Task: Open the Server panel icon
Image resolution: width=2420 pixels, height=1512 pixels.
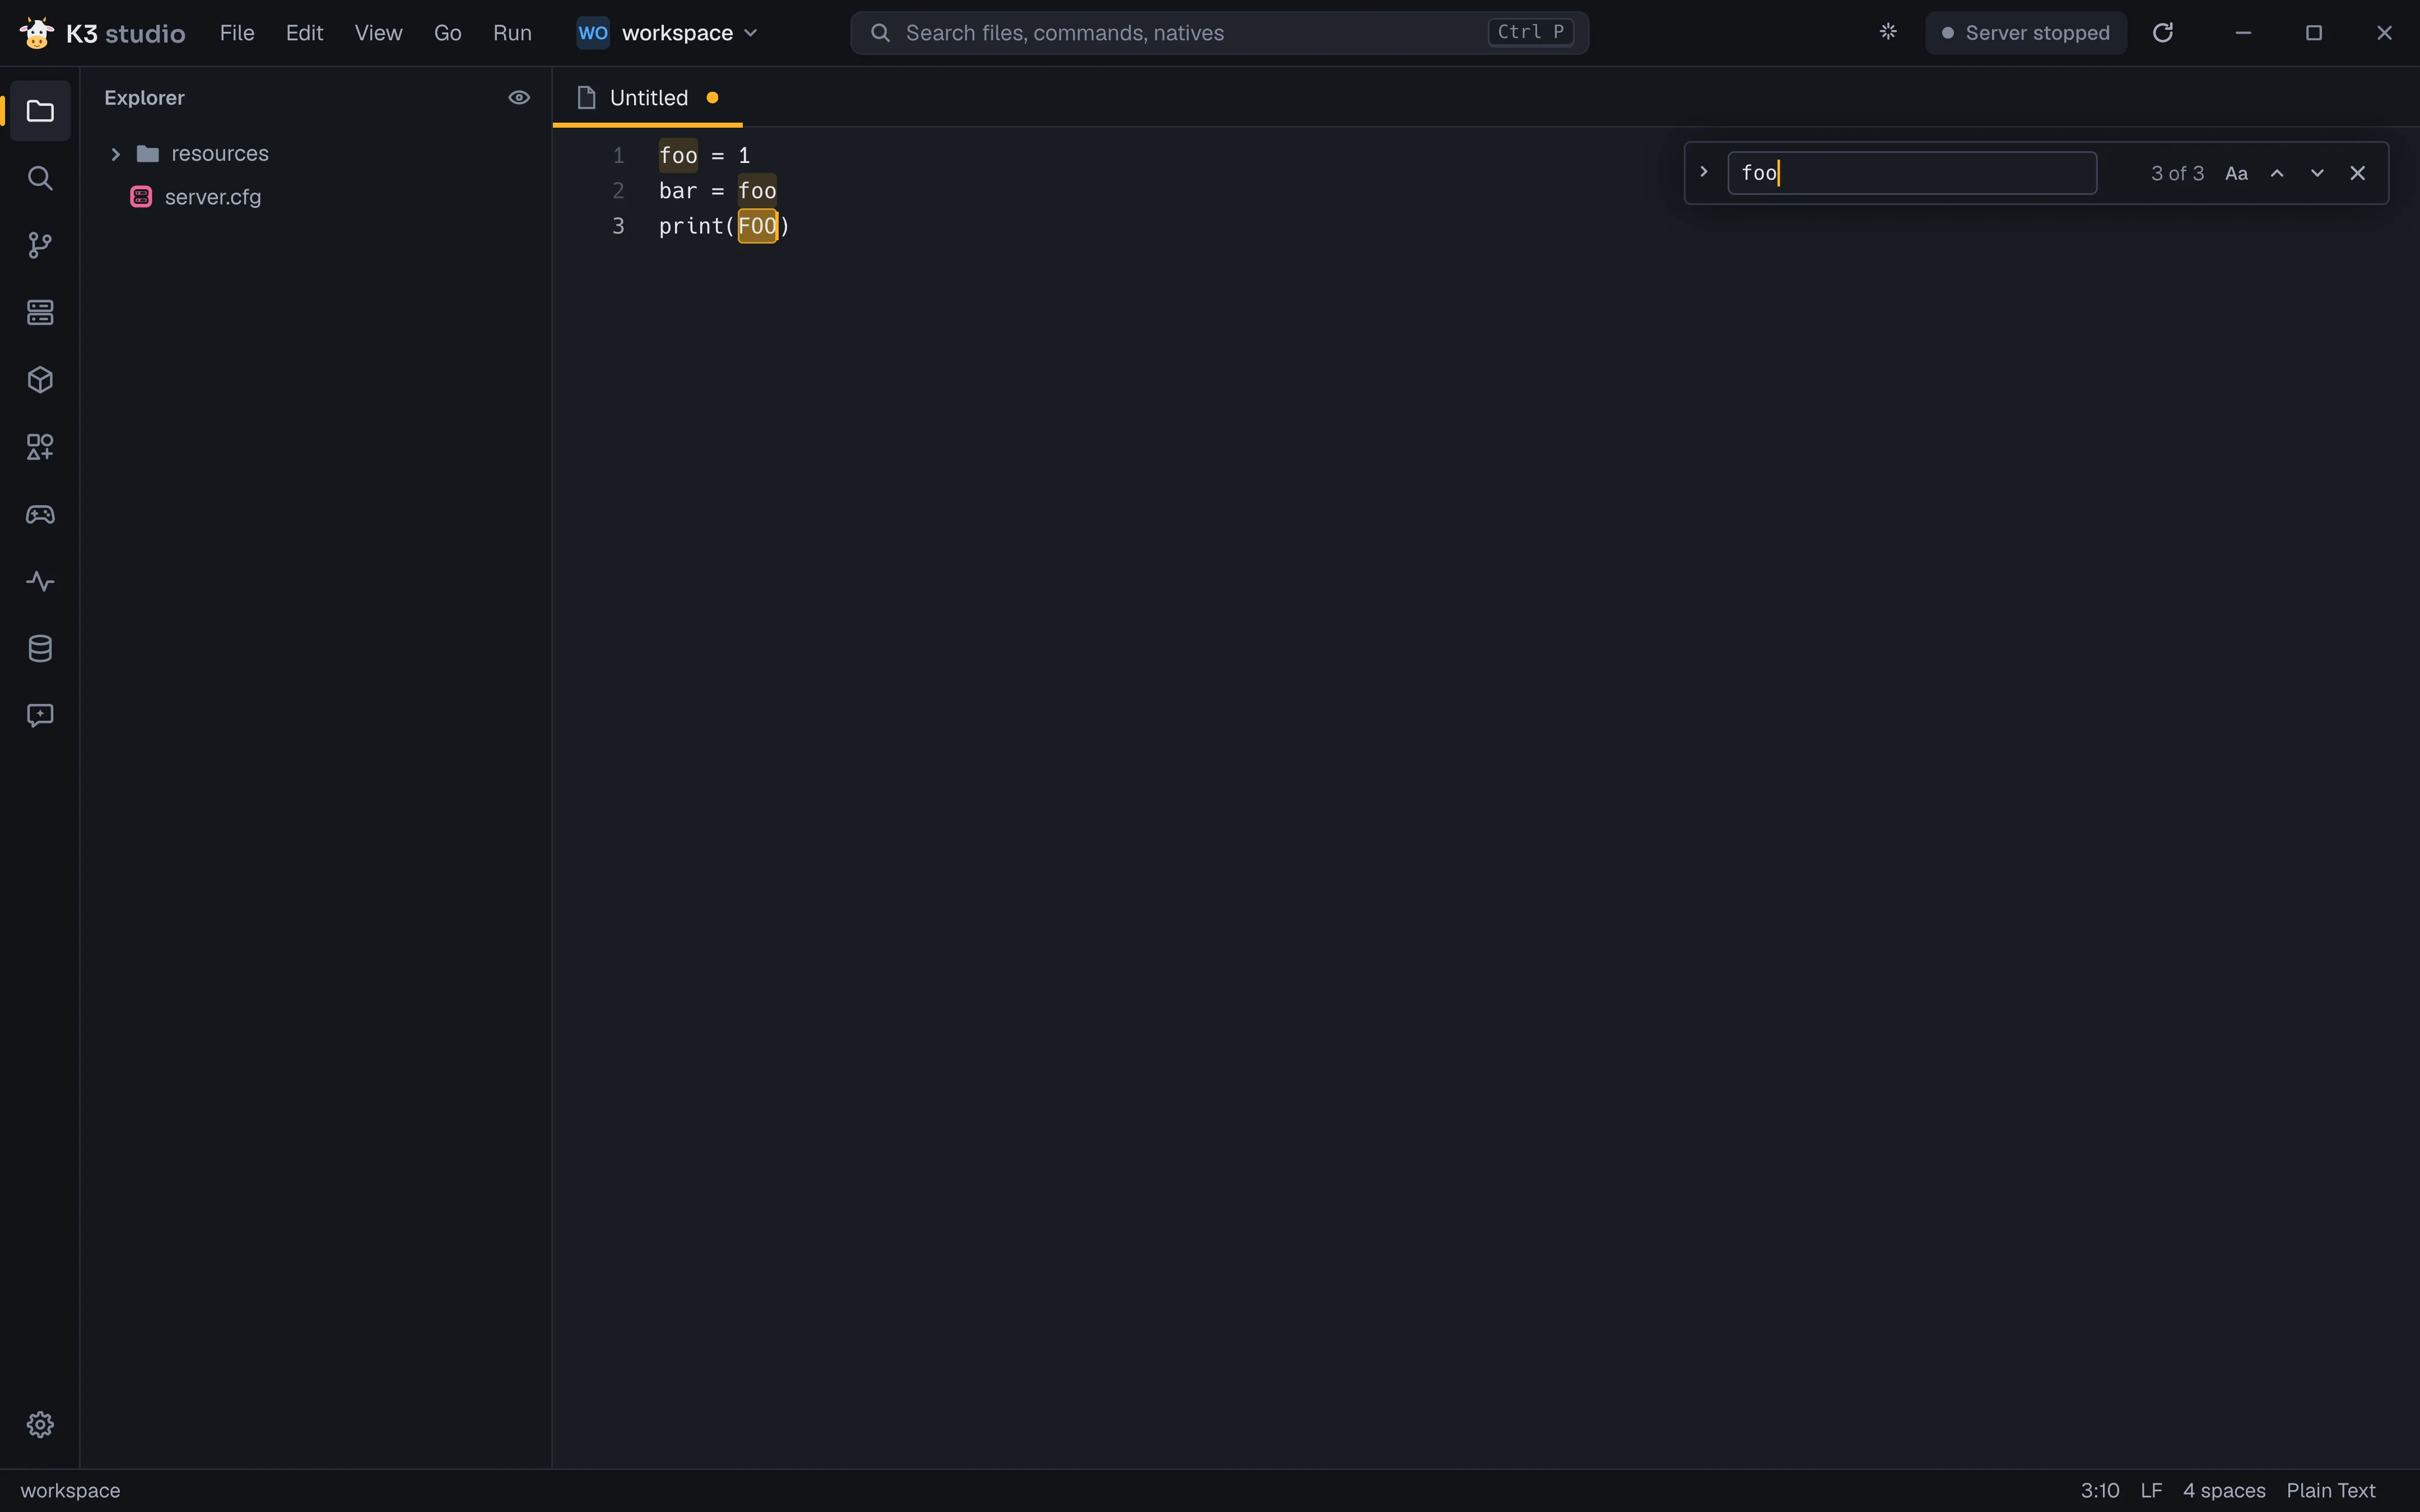Action: pos(40,312)
